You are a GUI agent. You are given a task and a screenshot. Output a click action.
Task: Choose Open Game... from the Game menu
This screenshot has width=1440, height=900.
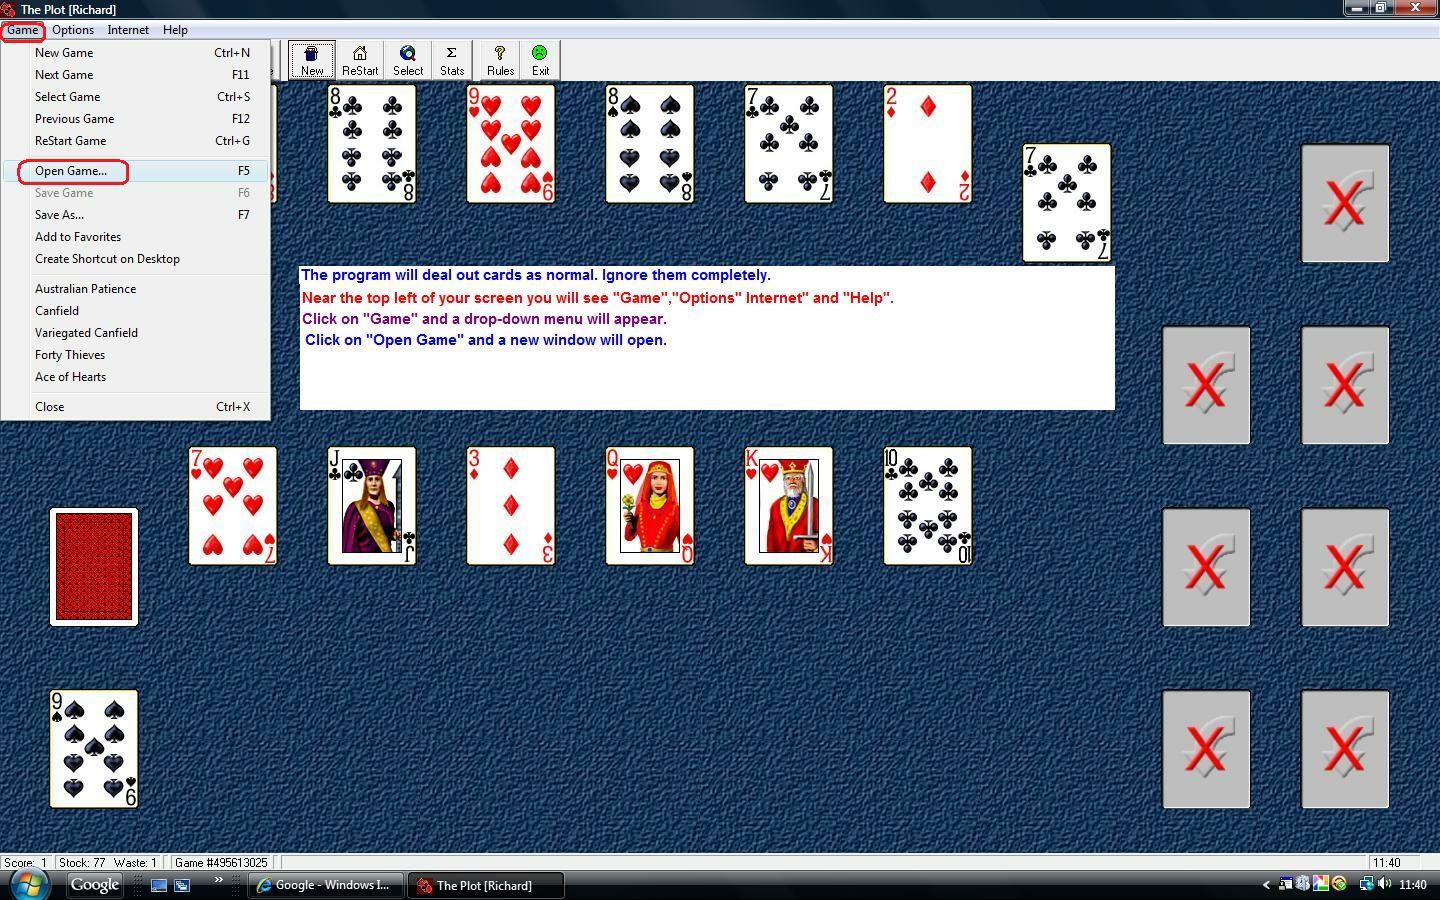(x=71, y=171)
